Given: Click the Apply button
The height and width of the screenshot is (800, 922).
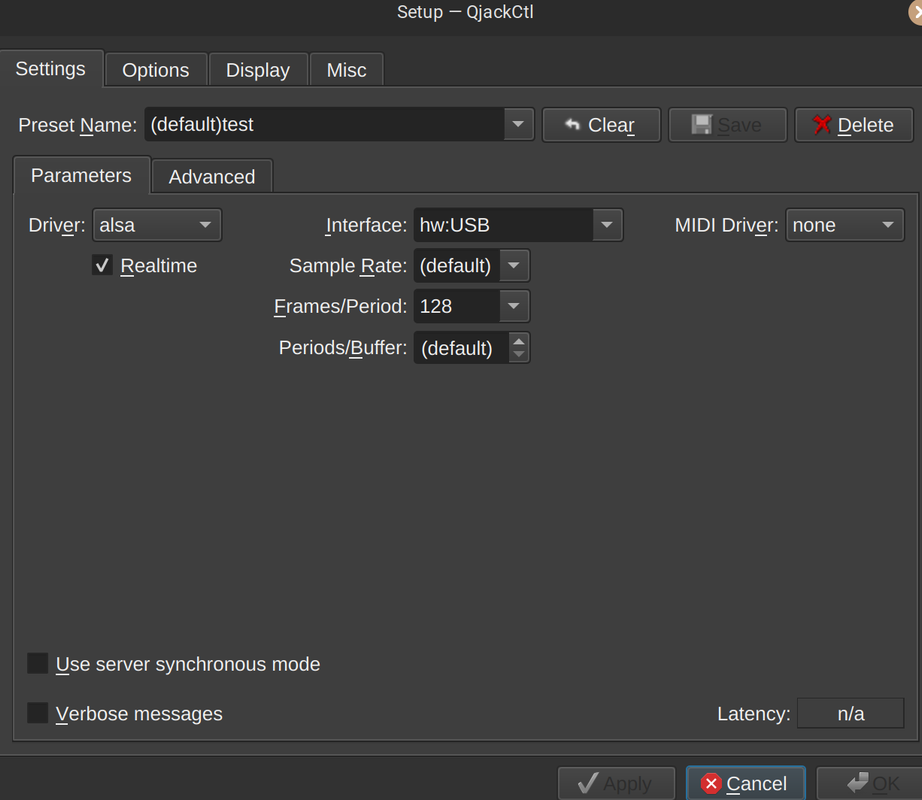Looking at the screenshot, I should pos(616,784).
